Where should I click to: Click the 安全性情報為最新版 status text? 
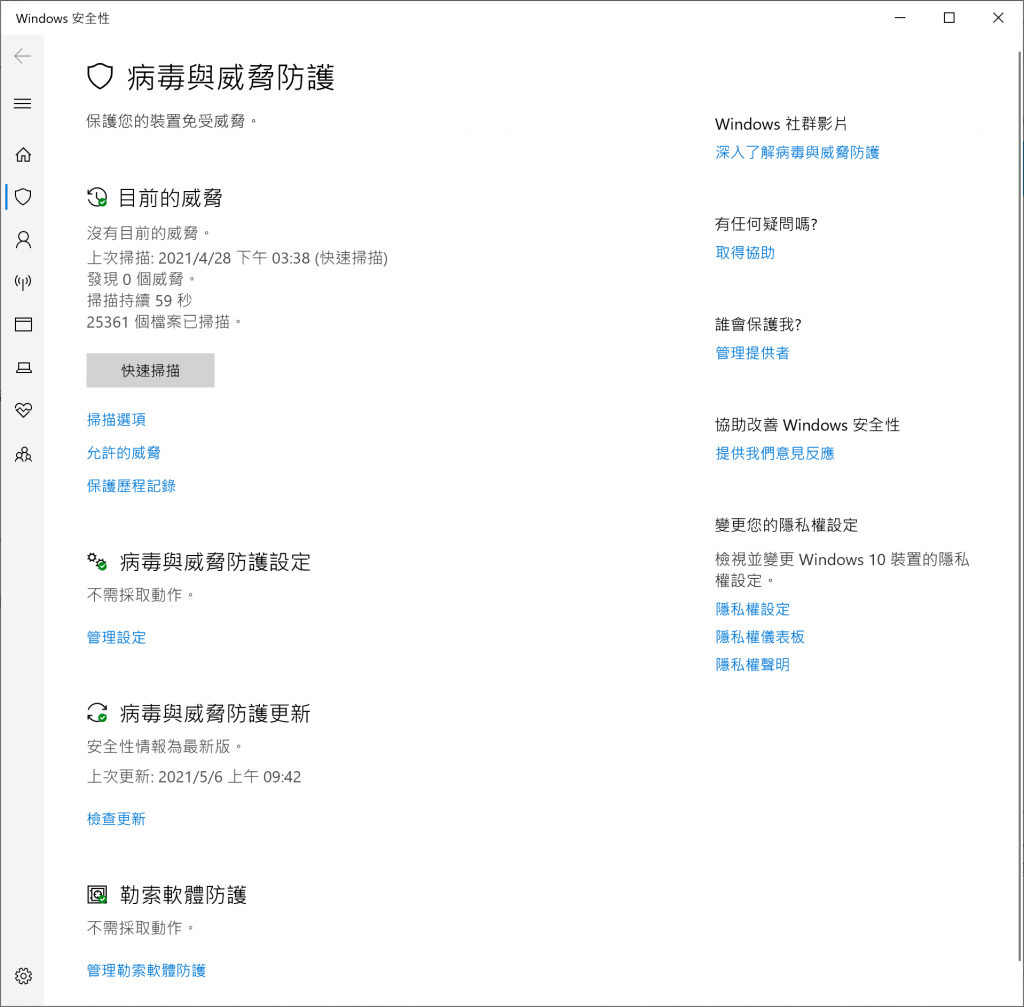click(x=164, y=746)
